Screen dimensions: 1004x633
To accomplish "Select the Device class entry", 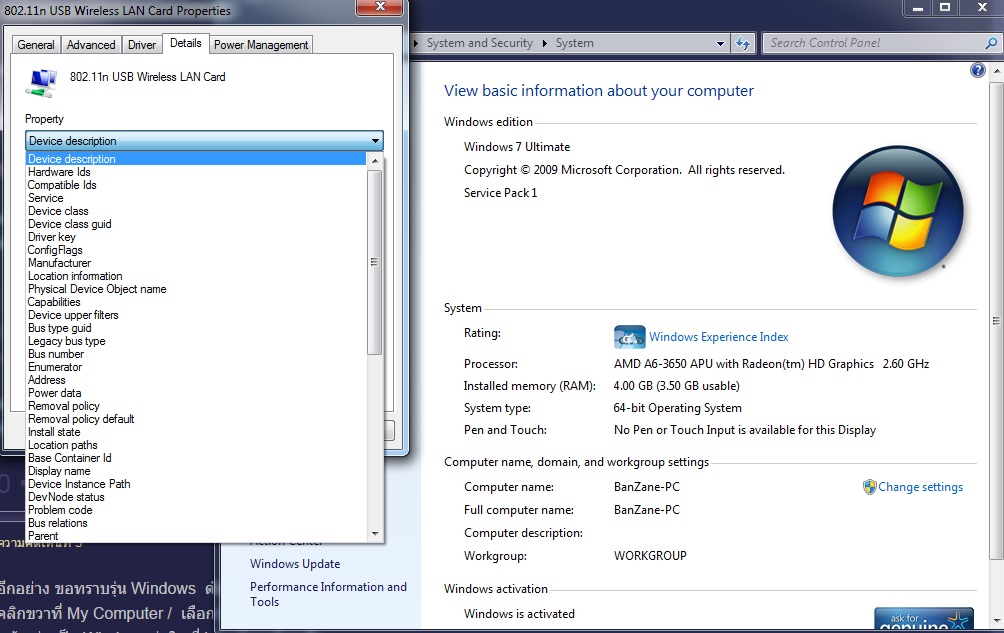I will click(196, 211).
